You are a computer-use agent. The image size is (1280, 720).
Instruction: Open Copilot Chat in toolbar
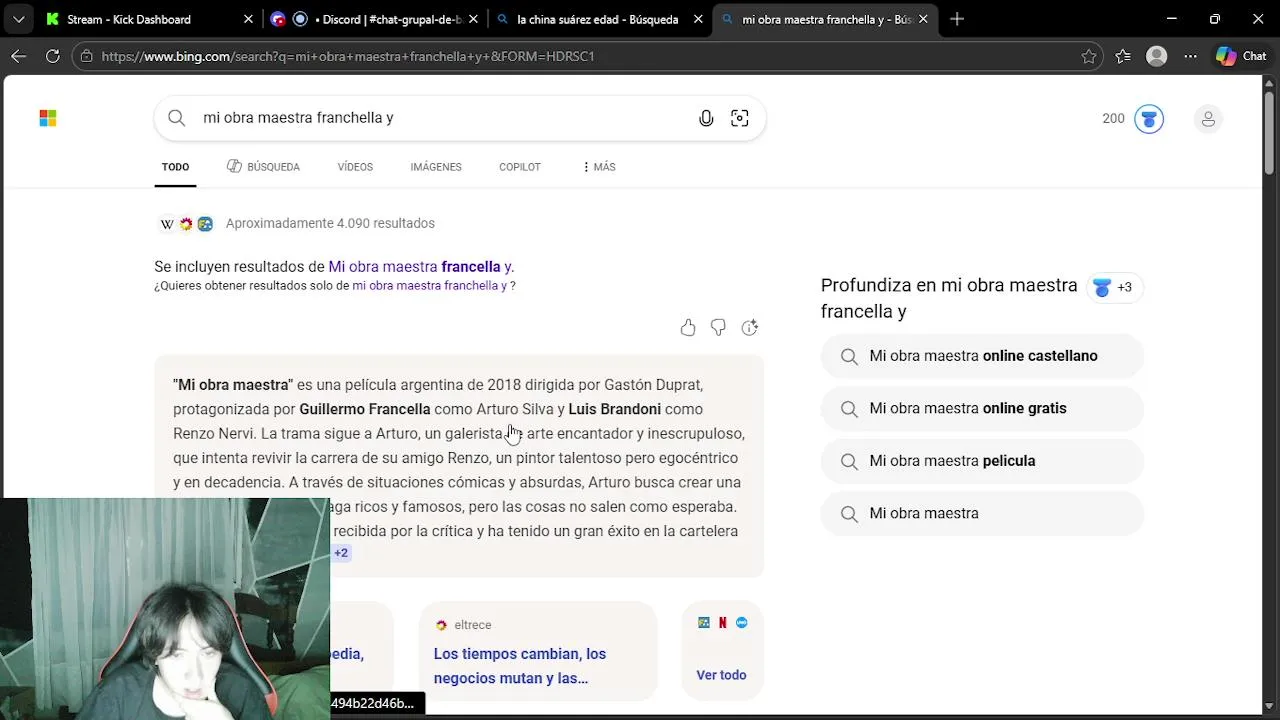(1241, 56)
